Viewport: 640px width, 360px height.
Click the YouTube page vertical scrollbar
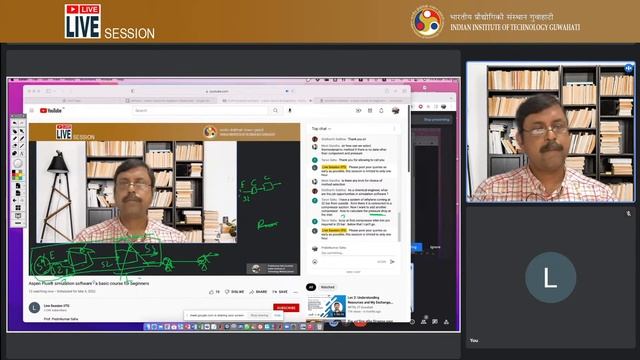pos(409,139)
